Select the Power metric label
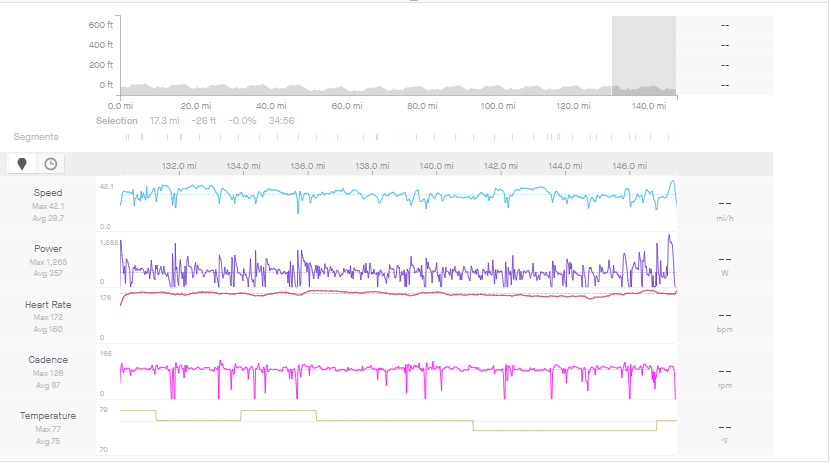The width and height of the screenshot is (831, 467). point(48,249)
